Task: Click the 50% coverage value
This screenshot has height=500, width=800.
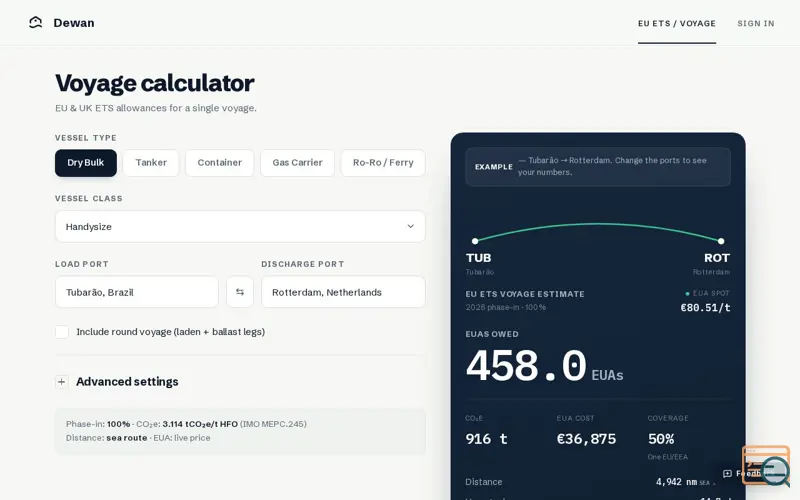Action: (661, 439)
